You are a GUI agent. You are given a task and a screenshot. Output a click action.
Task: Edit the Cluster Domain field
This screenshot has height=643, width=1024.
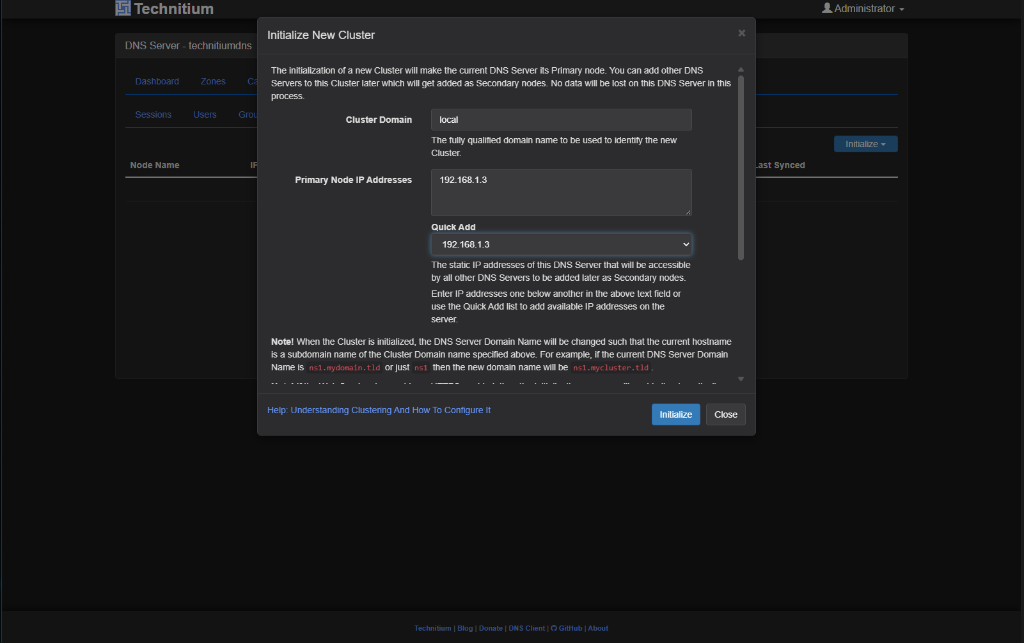click(561, 119)
